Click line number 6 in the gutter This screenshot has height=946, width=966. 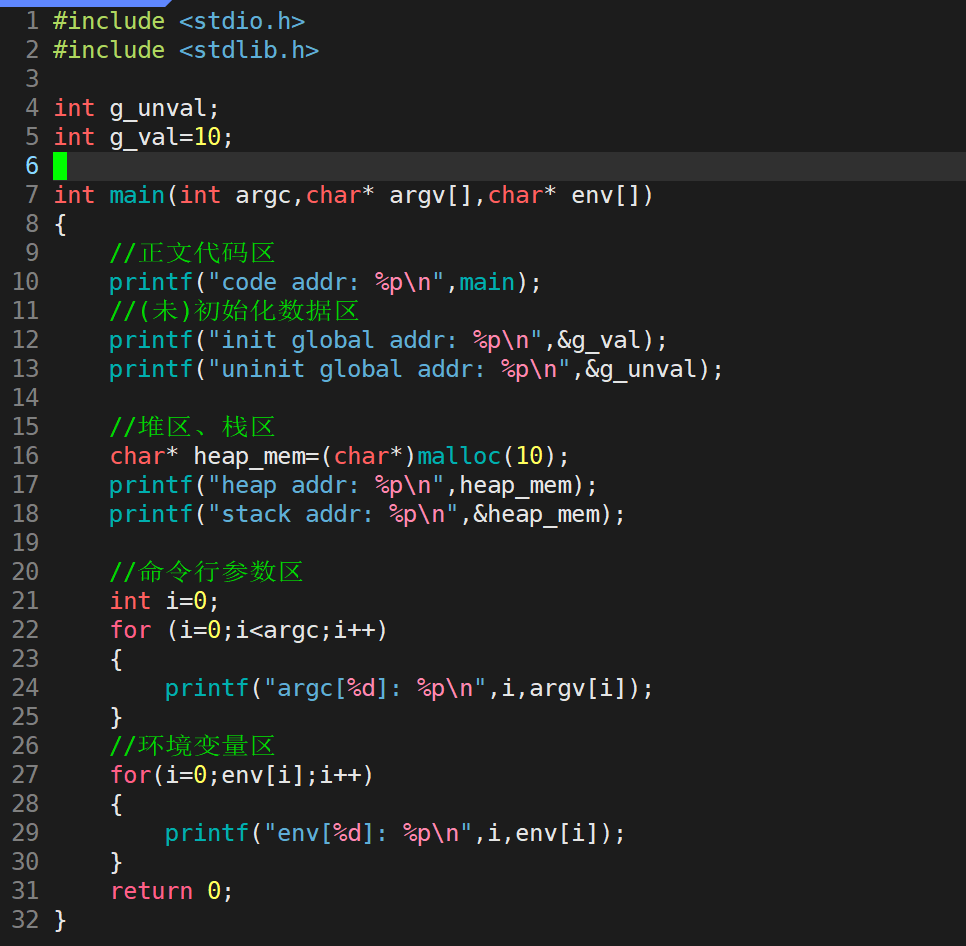(x=32, y=166)
